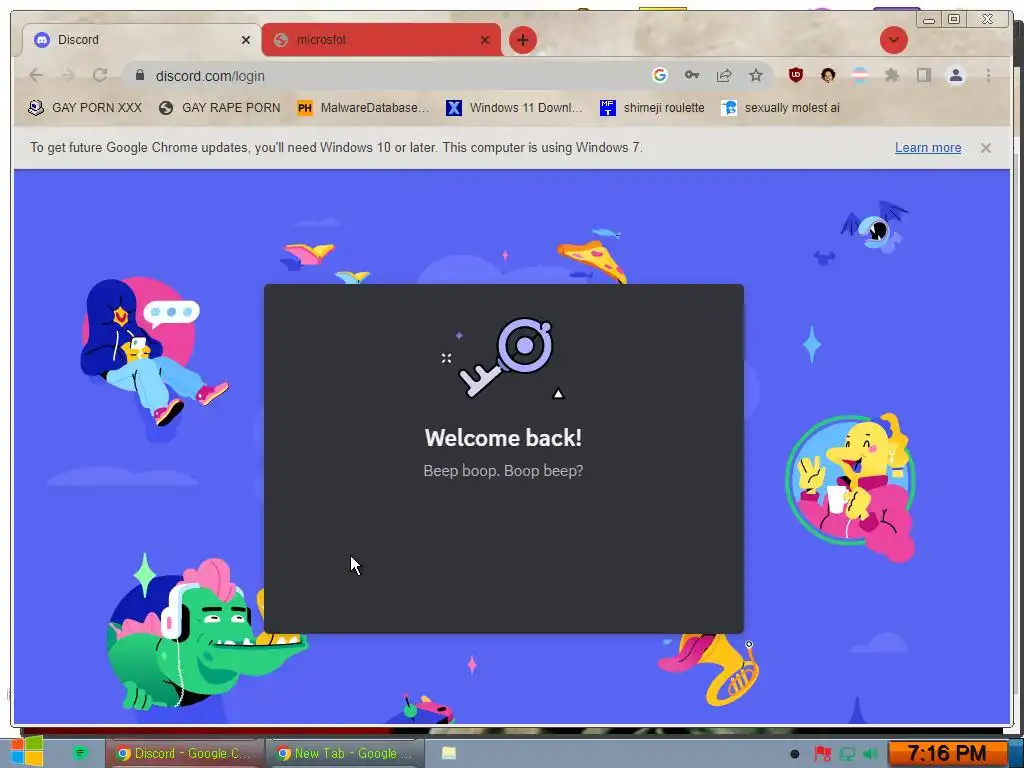1024x768 pixels.
Task: Toggle the Chrome side panel
Action: point(923,76)
